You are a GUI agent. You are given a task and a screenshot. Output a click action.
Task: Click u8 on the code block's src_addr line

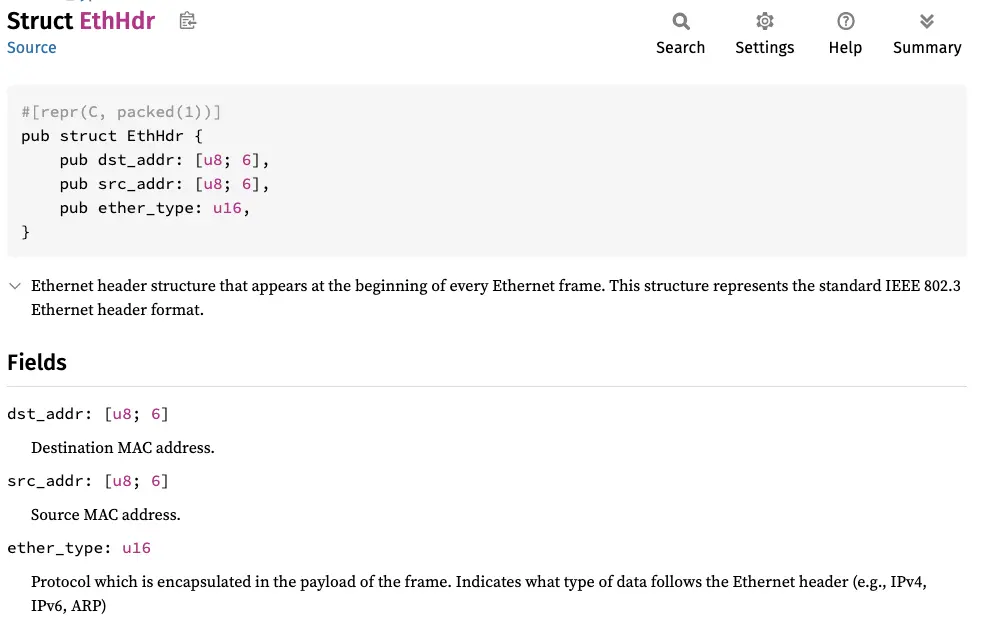212,184
